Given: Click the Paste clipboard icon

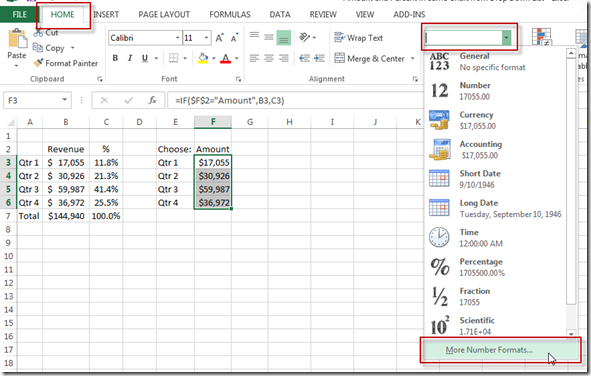Looking at the screenshot, I should pyautogui.click(x=17, y=39).
